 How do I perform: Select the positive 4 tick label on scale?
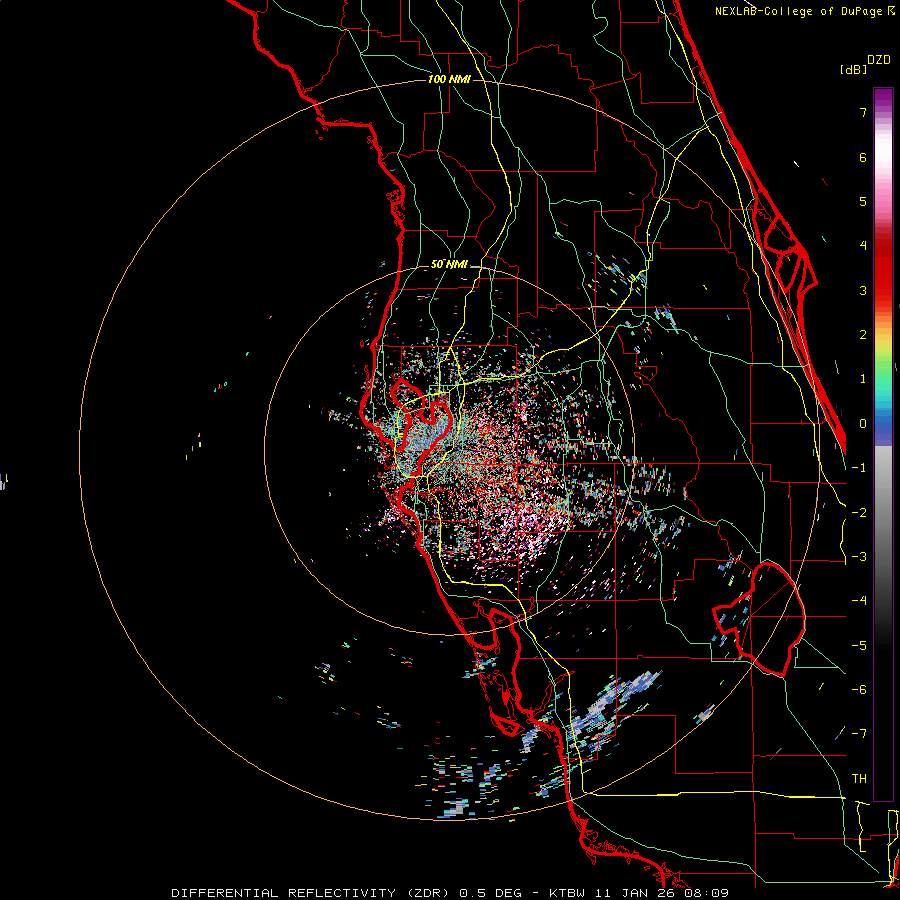(x=863, y=246)
